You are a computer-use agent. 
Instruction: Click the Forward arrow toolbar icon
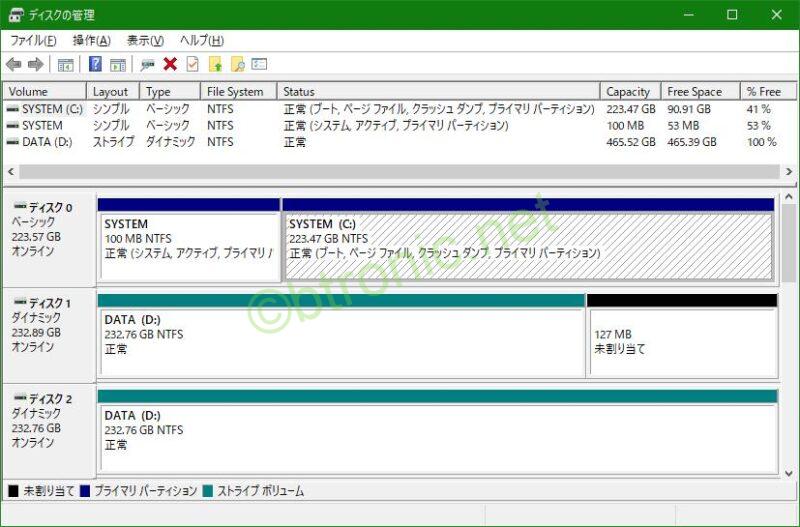[36, 64]
